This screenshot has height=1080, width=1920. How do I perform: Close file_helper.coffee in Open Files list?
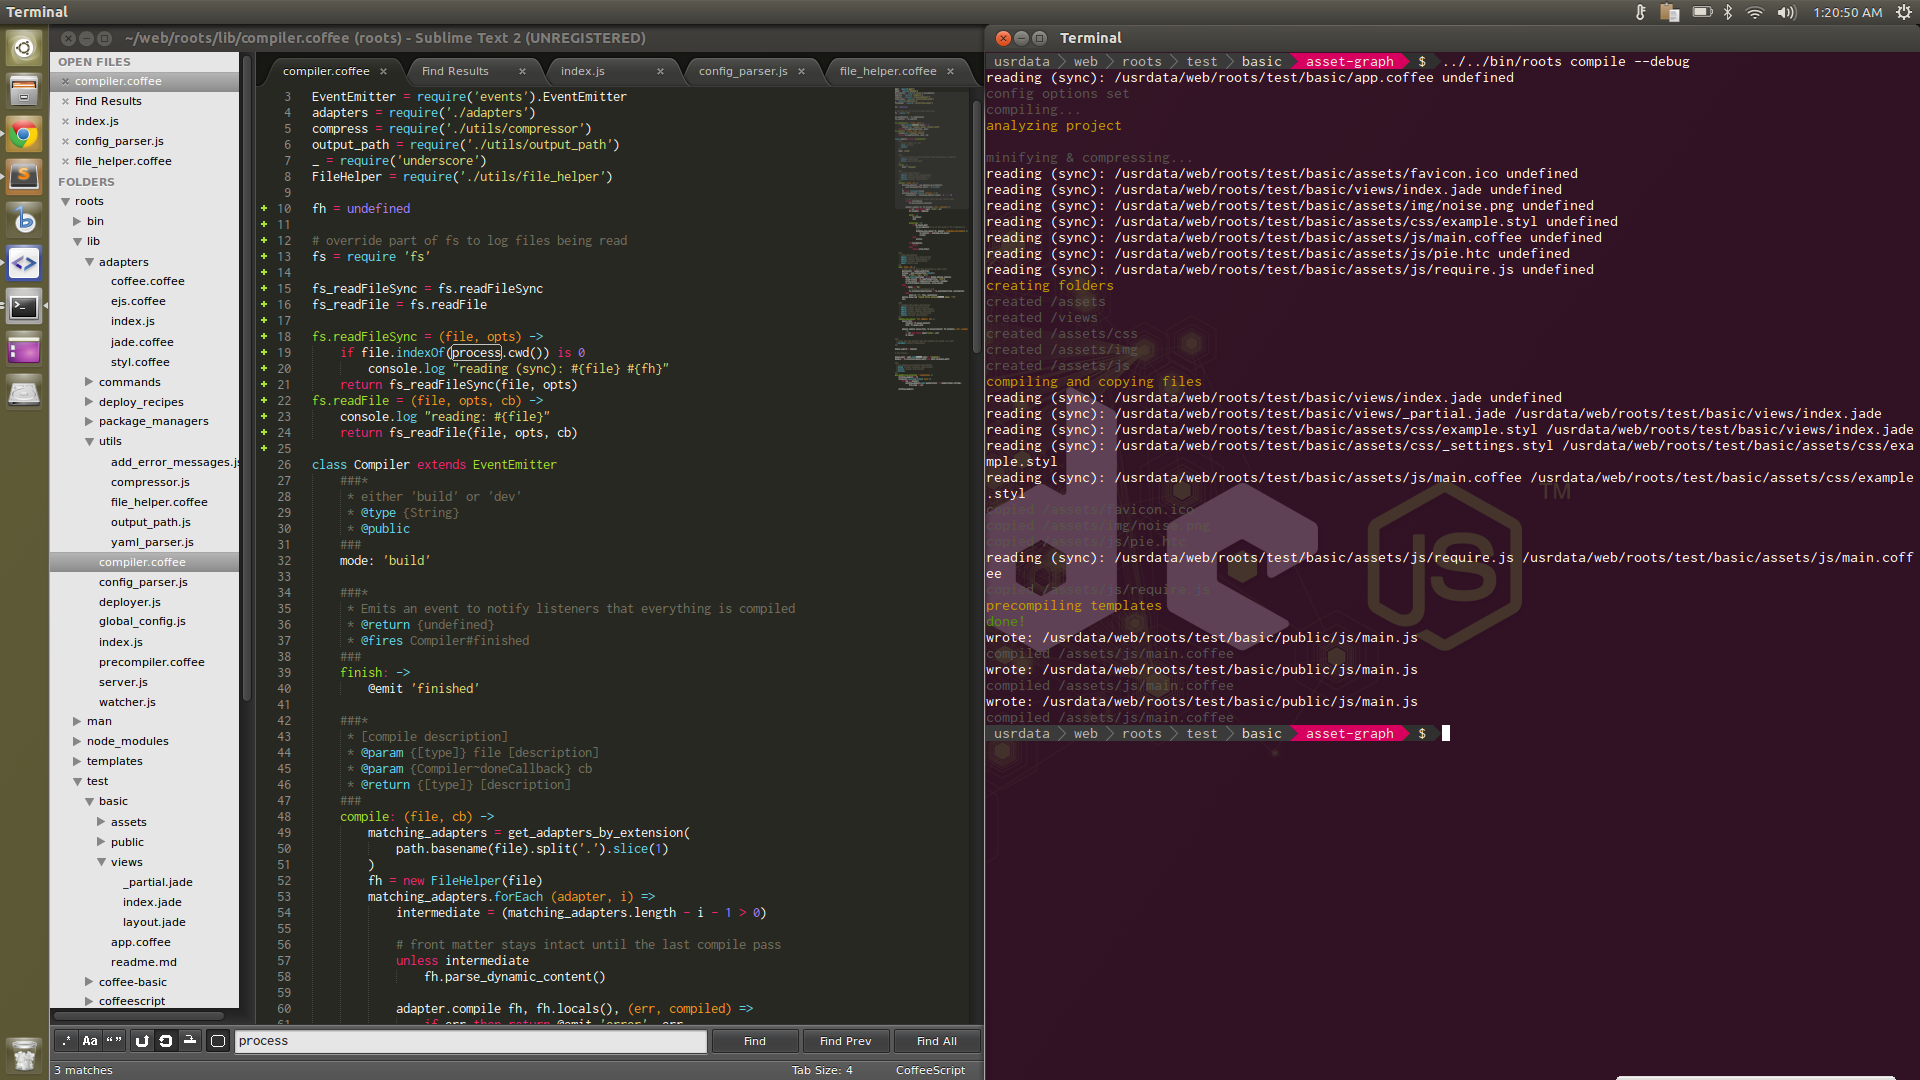coord(65,161)
